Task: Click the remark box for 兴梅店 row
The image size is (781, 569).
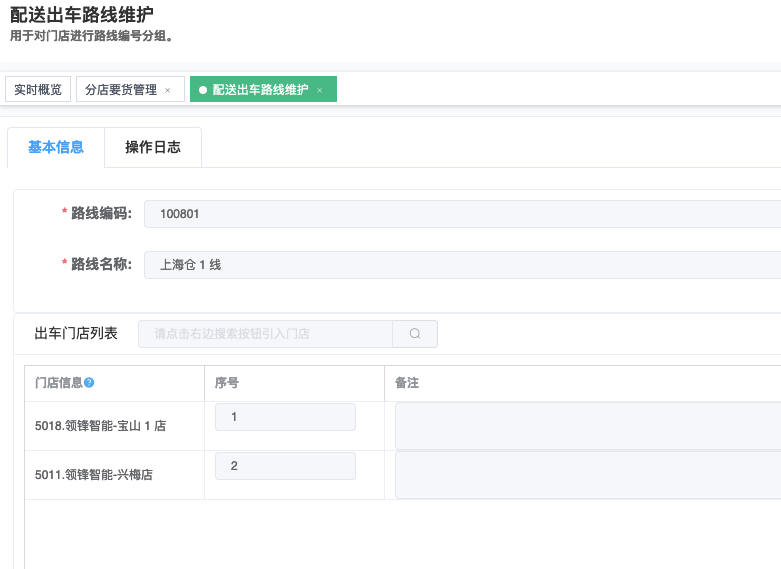Action: 588,475
